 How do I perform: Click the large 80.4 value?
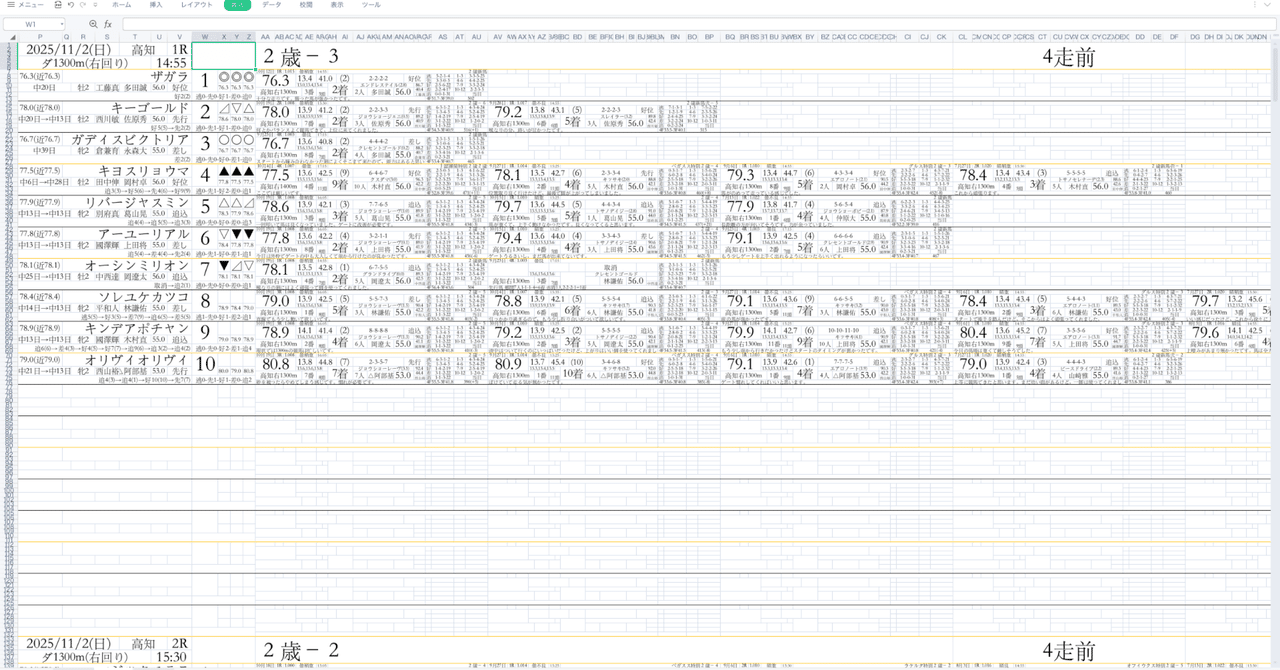(x=974, y=333)
